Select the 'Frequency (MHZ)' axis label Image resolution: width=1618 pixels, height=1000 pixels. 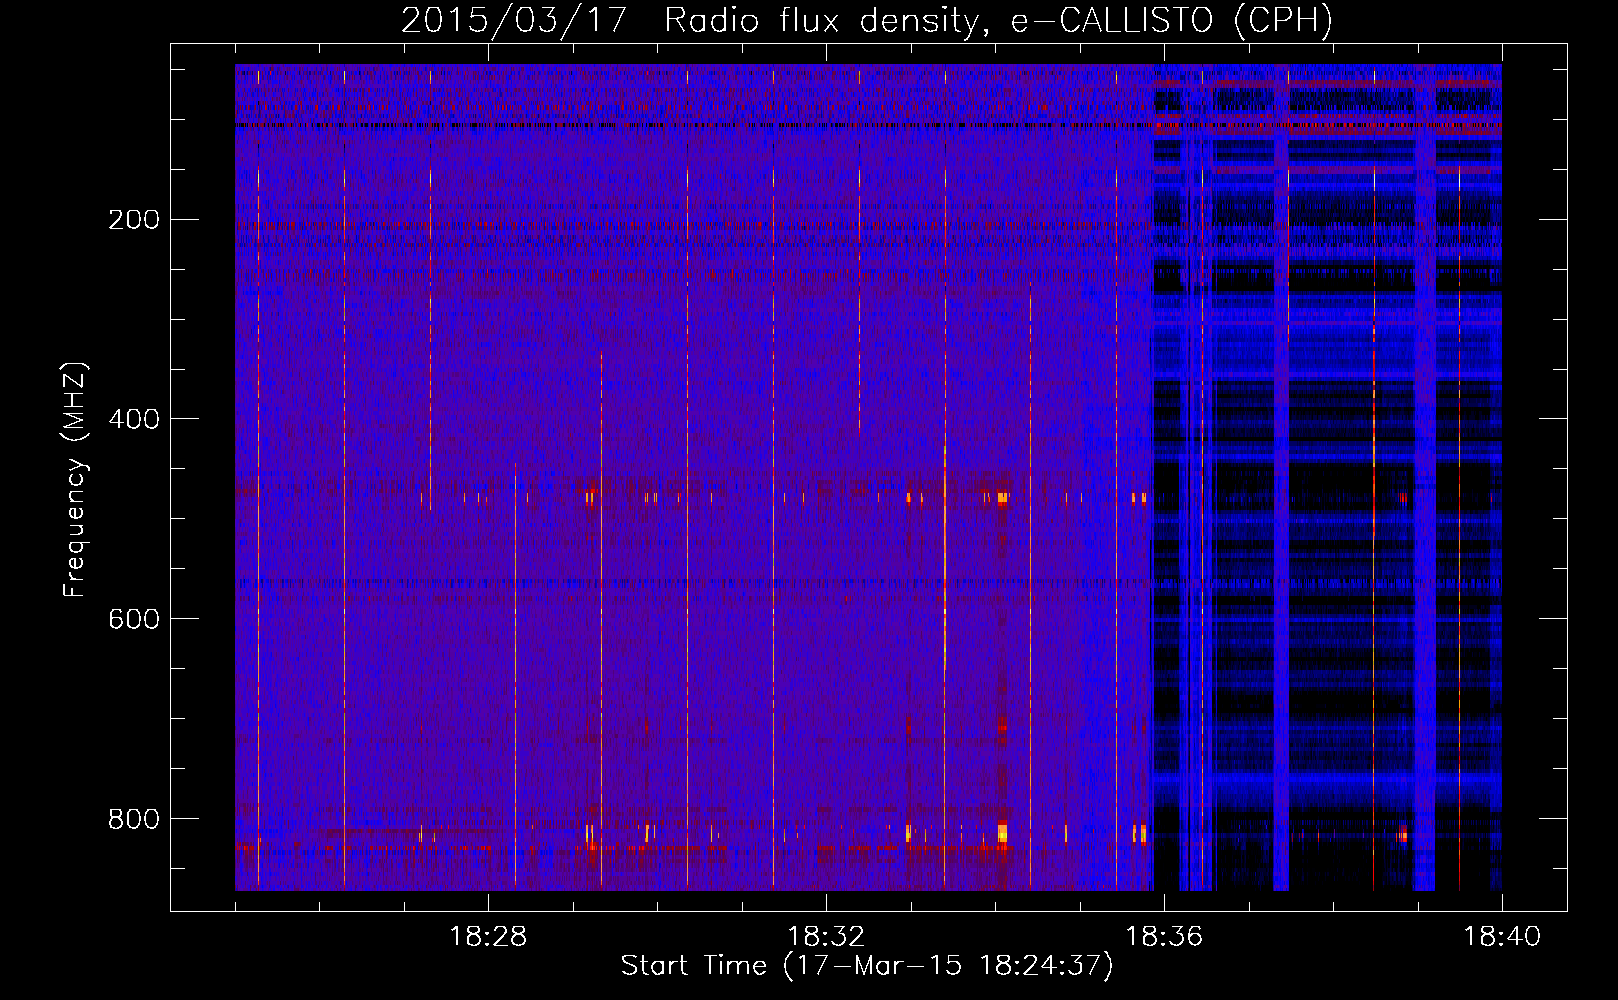(x=75, y=480)
